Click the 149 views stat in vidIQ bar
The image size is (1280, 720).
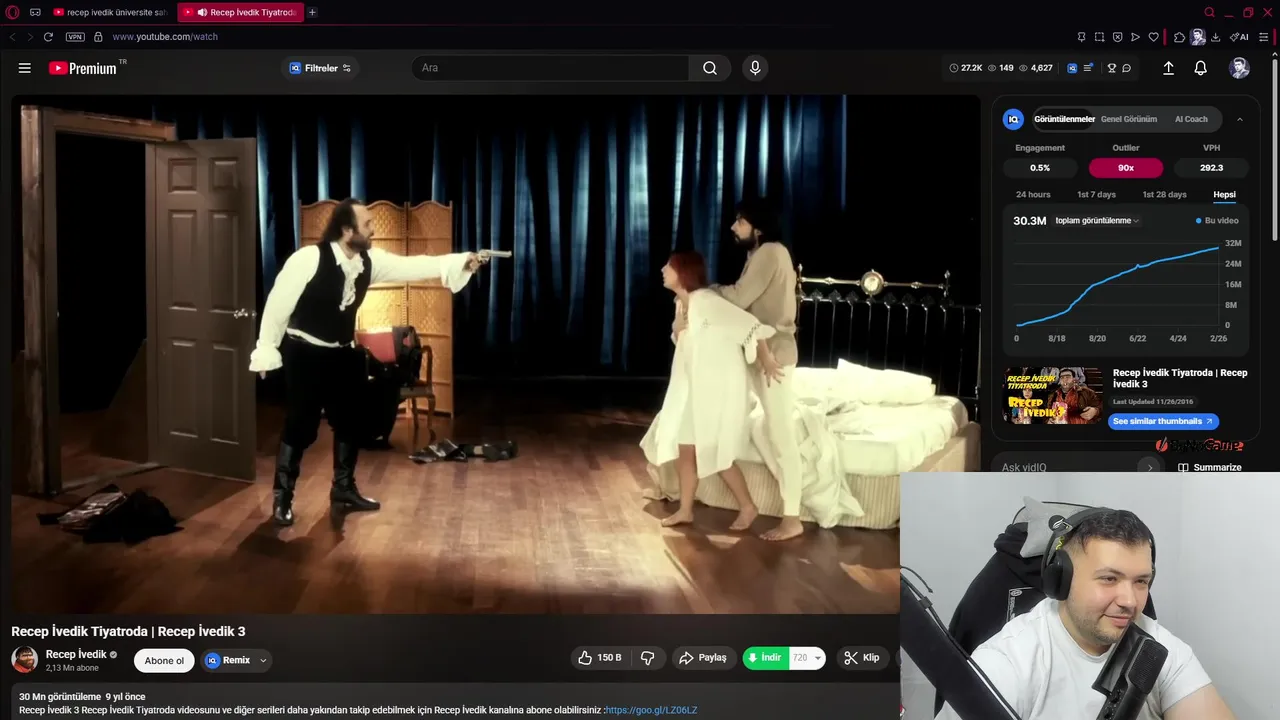[x=1000, y=68]
